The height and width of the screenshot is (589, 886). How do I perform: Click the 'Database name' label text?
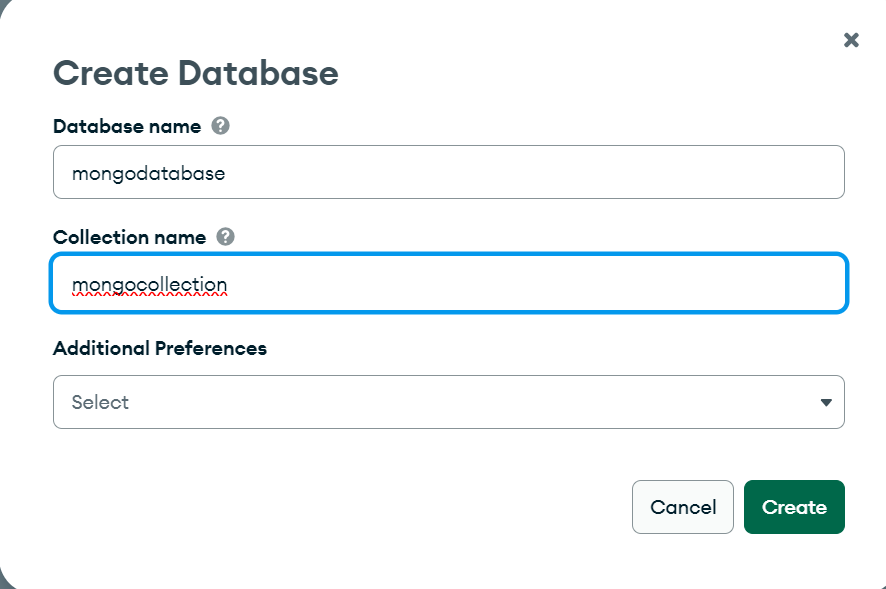pyautogui.click(x=126, y=127)
